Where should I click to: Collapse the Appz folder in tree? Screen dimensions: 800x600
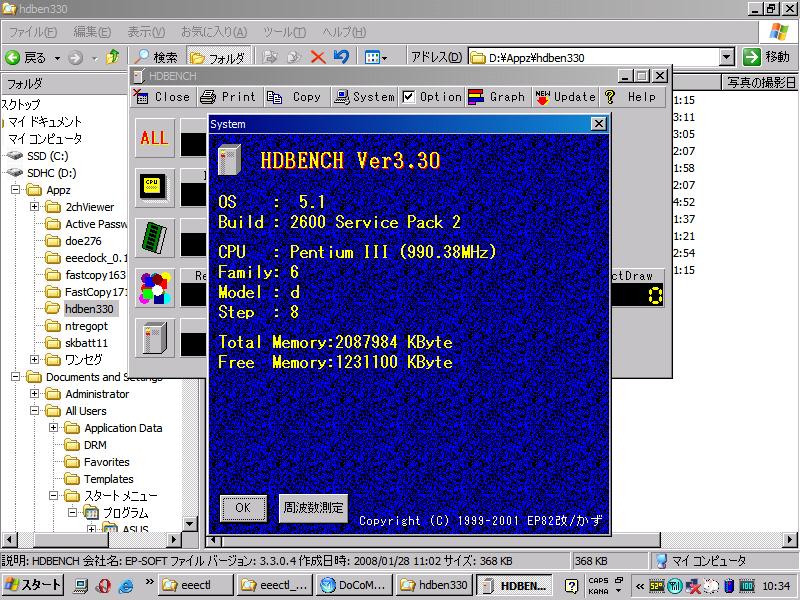pyautogui.click(x=15, y=190)
